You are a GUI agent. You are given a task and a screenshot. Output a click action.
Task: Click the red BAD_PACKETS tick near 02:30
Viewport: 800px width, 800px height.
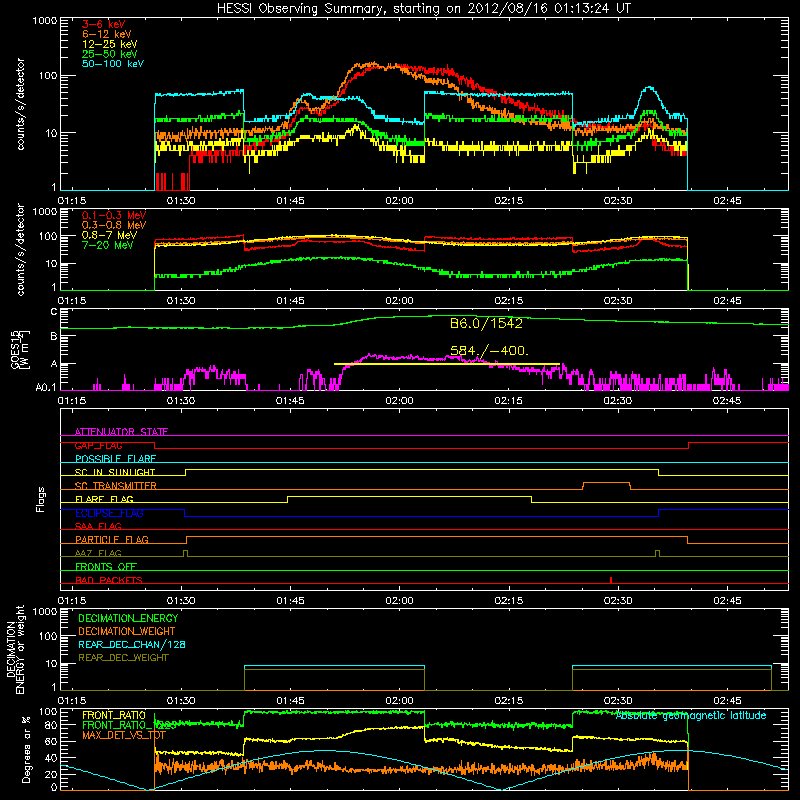(x=611, y=580)
